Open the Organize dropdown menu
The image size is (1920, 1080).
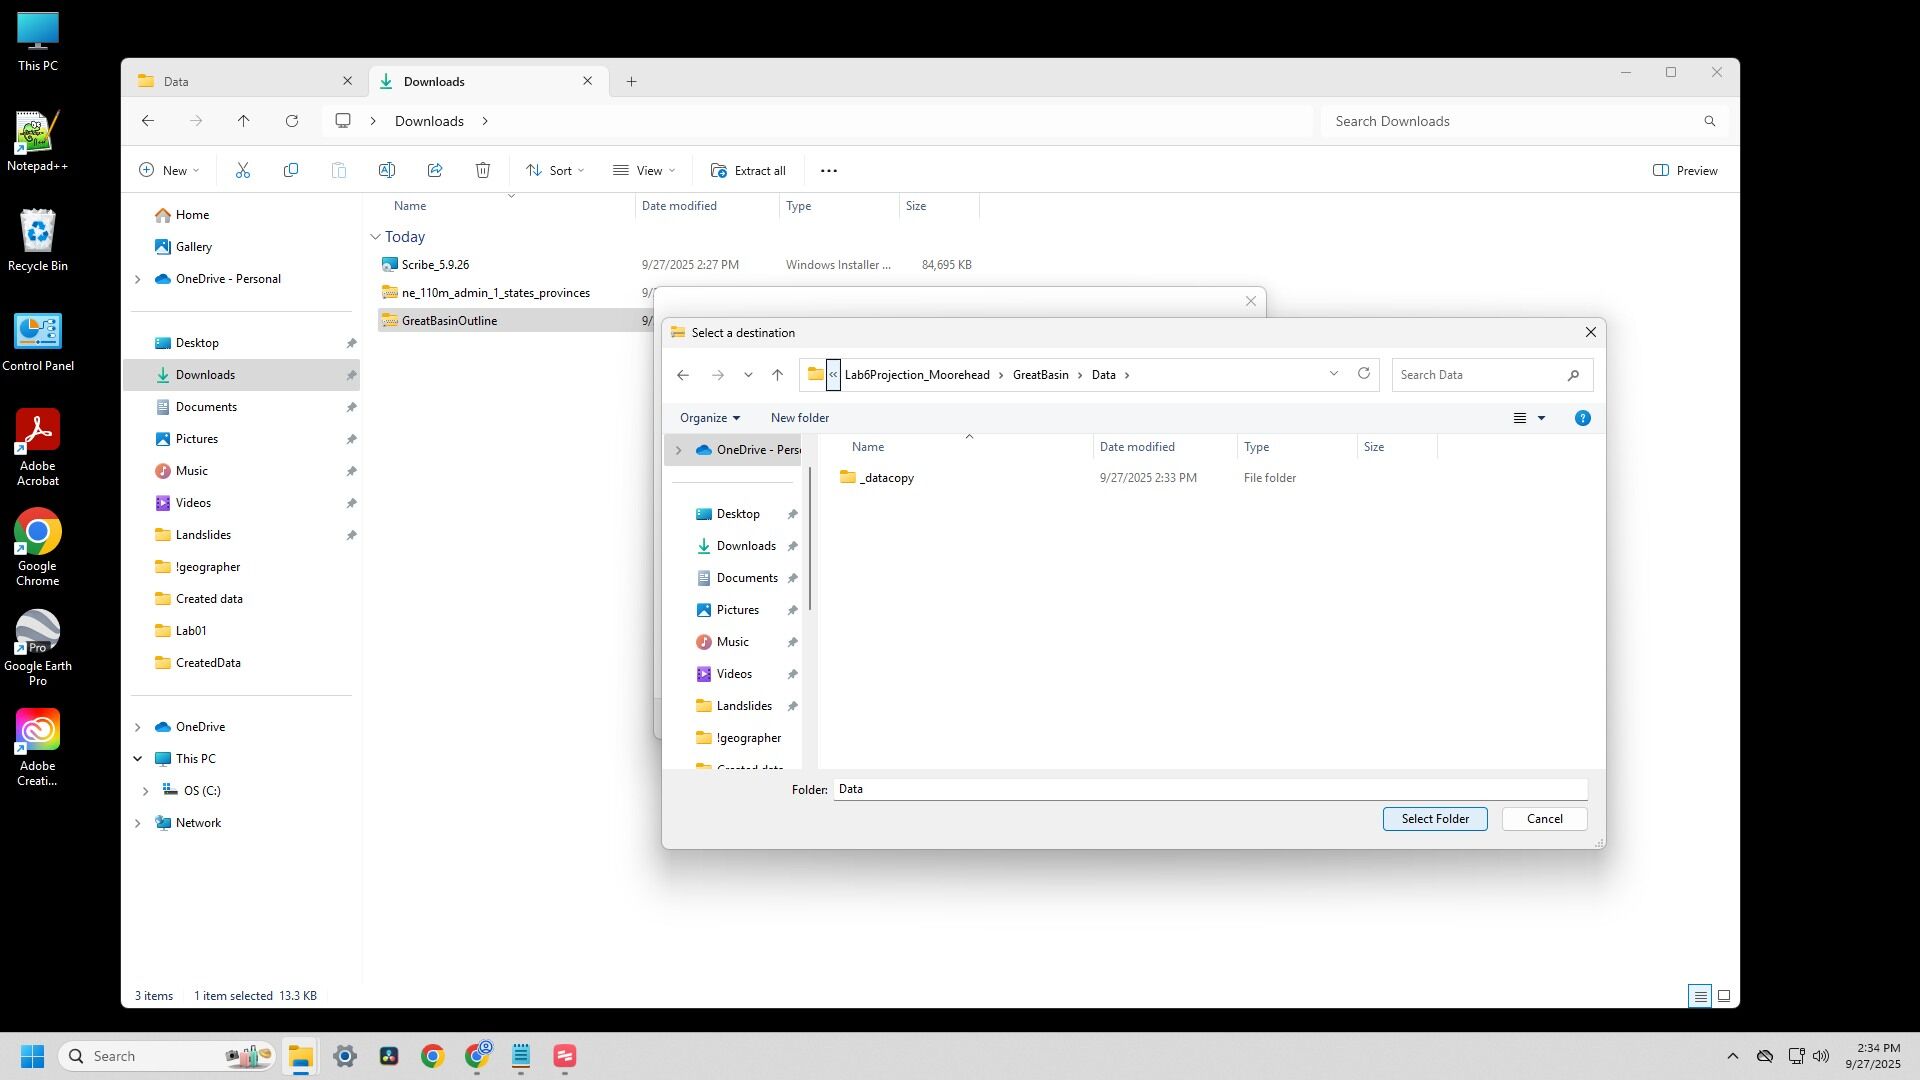pyautogui.click(x=709, y=418)
